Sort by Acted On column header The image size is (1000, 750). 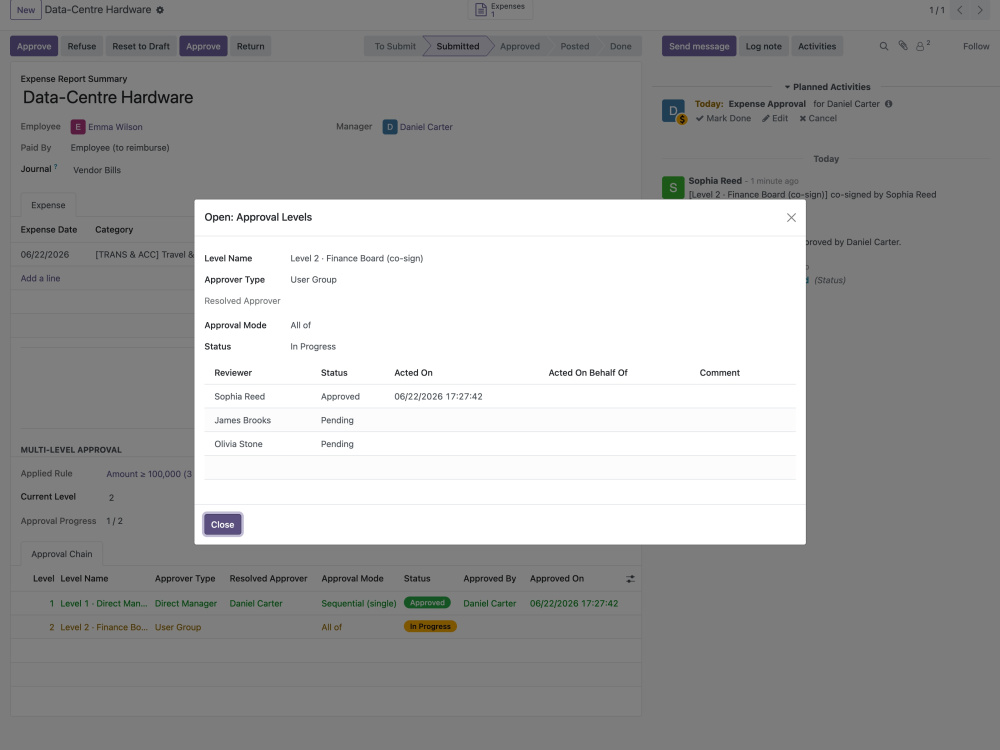click(x=413, y=372)
